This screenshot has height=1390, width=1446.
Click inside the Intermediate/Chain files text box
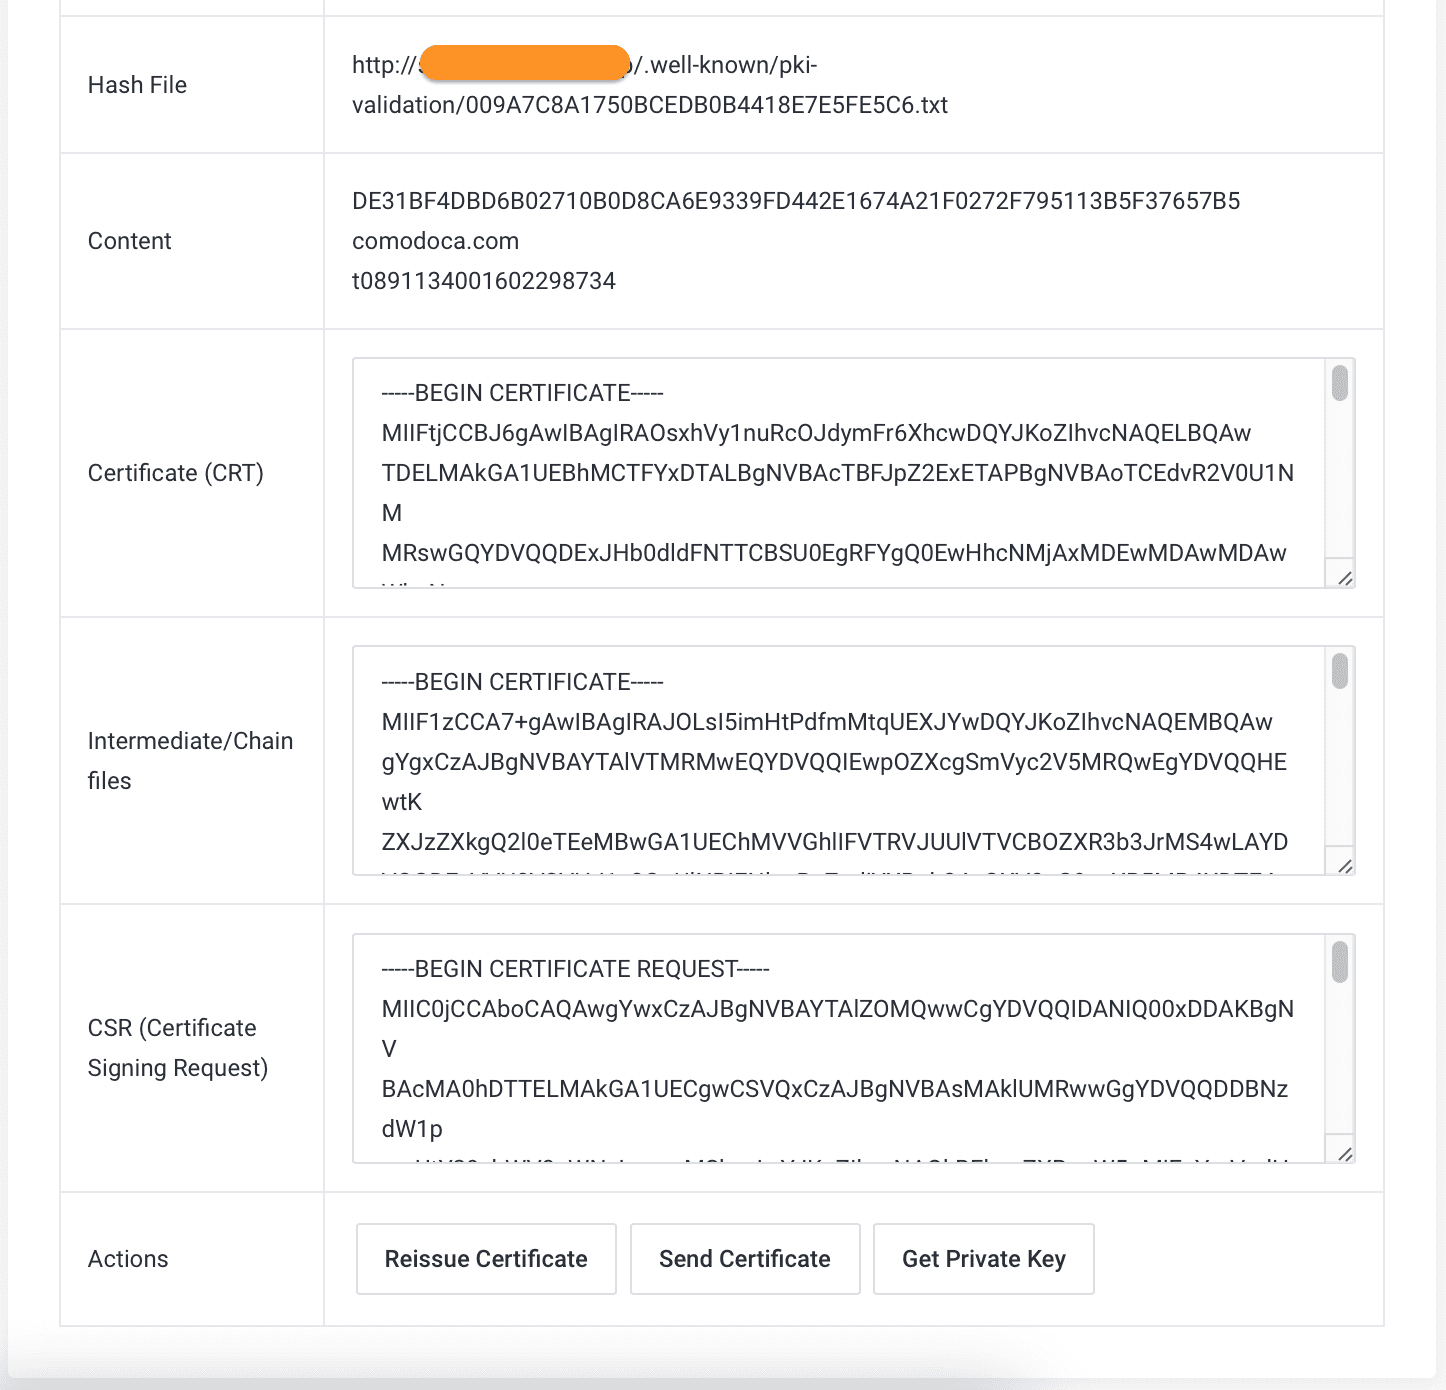coord(838,761)
